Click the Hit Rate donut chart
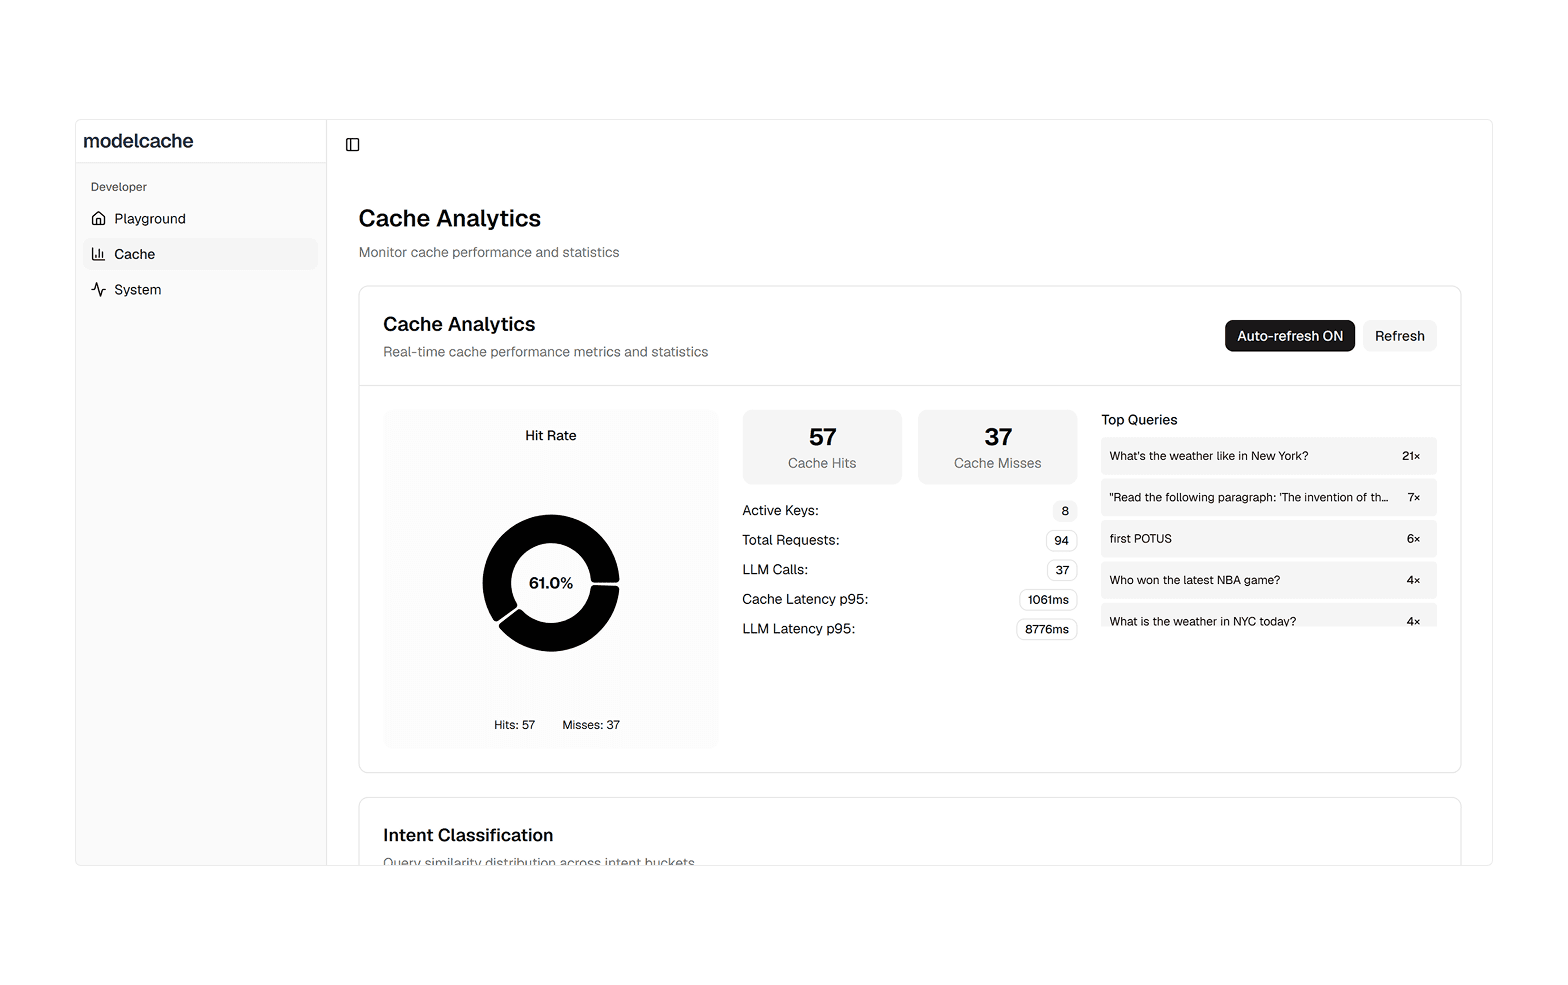 551,583
